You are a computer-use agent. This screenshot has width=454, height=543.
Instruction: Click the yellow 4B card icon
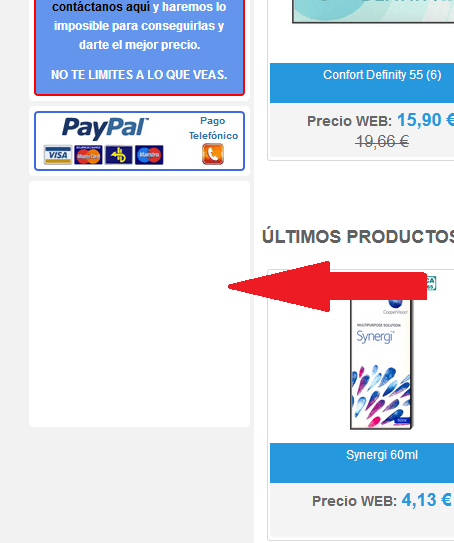pos(119,155)
